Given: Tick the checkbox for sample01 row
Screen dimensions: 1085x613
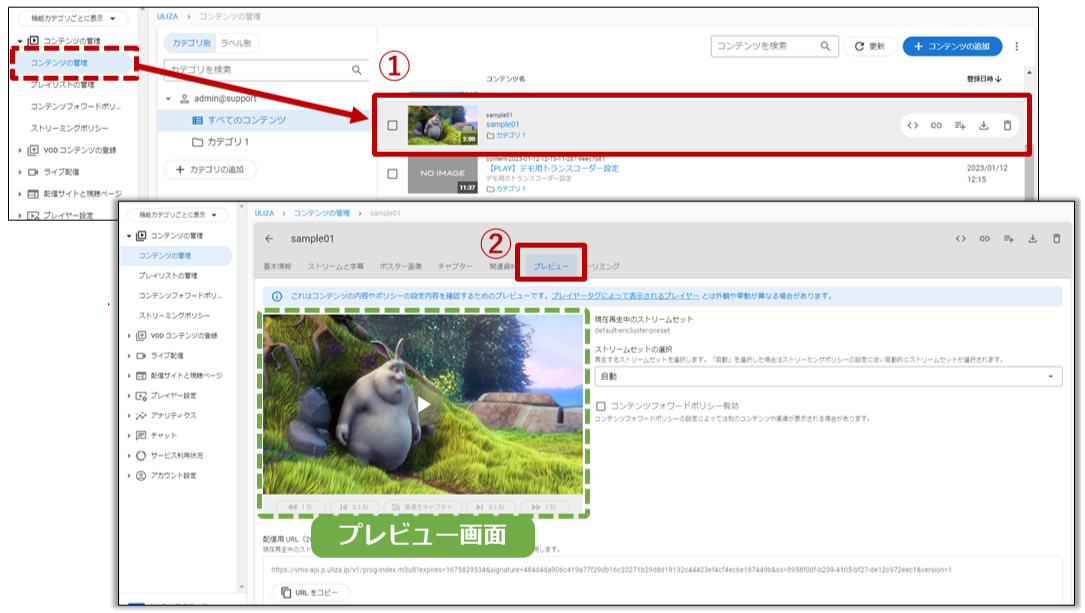Looking at the screenshot, I should click(x=392, y=125).
